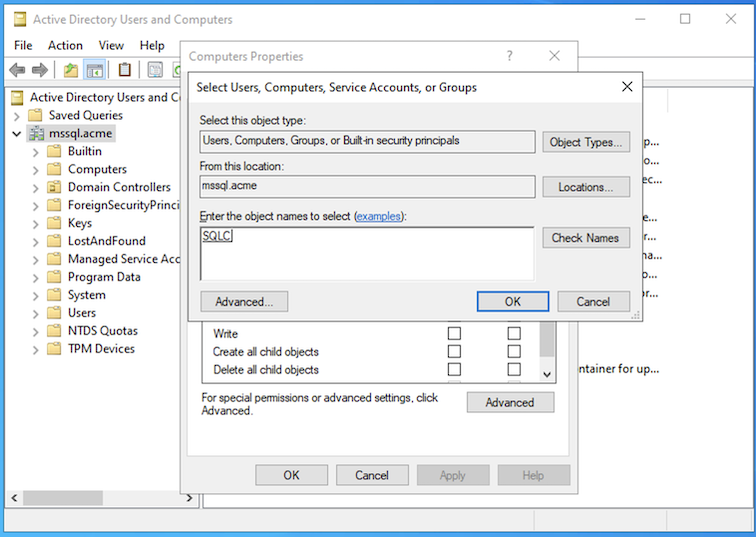Click the Check Names button
Image resolution: width=756 pixels, height=537 pixels.
pos(586,238)
